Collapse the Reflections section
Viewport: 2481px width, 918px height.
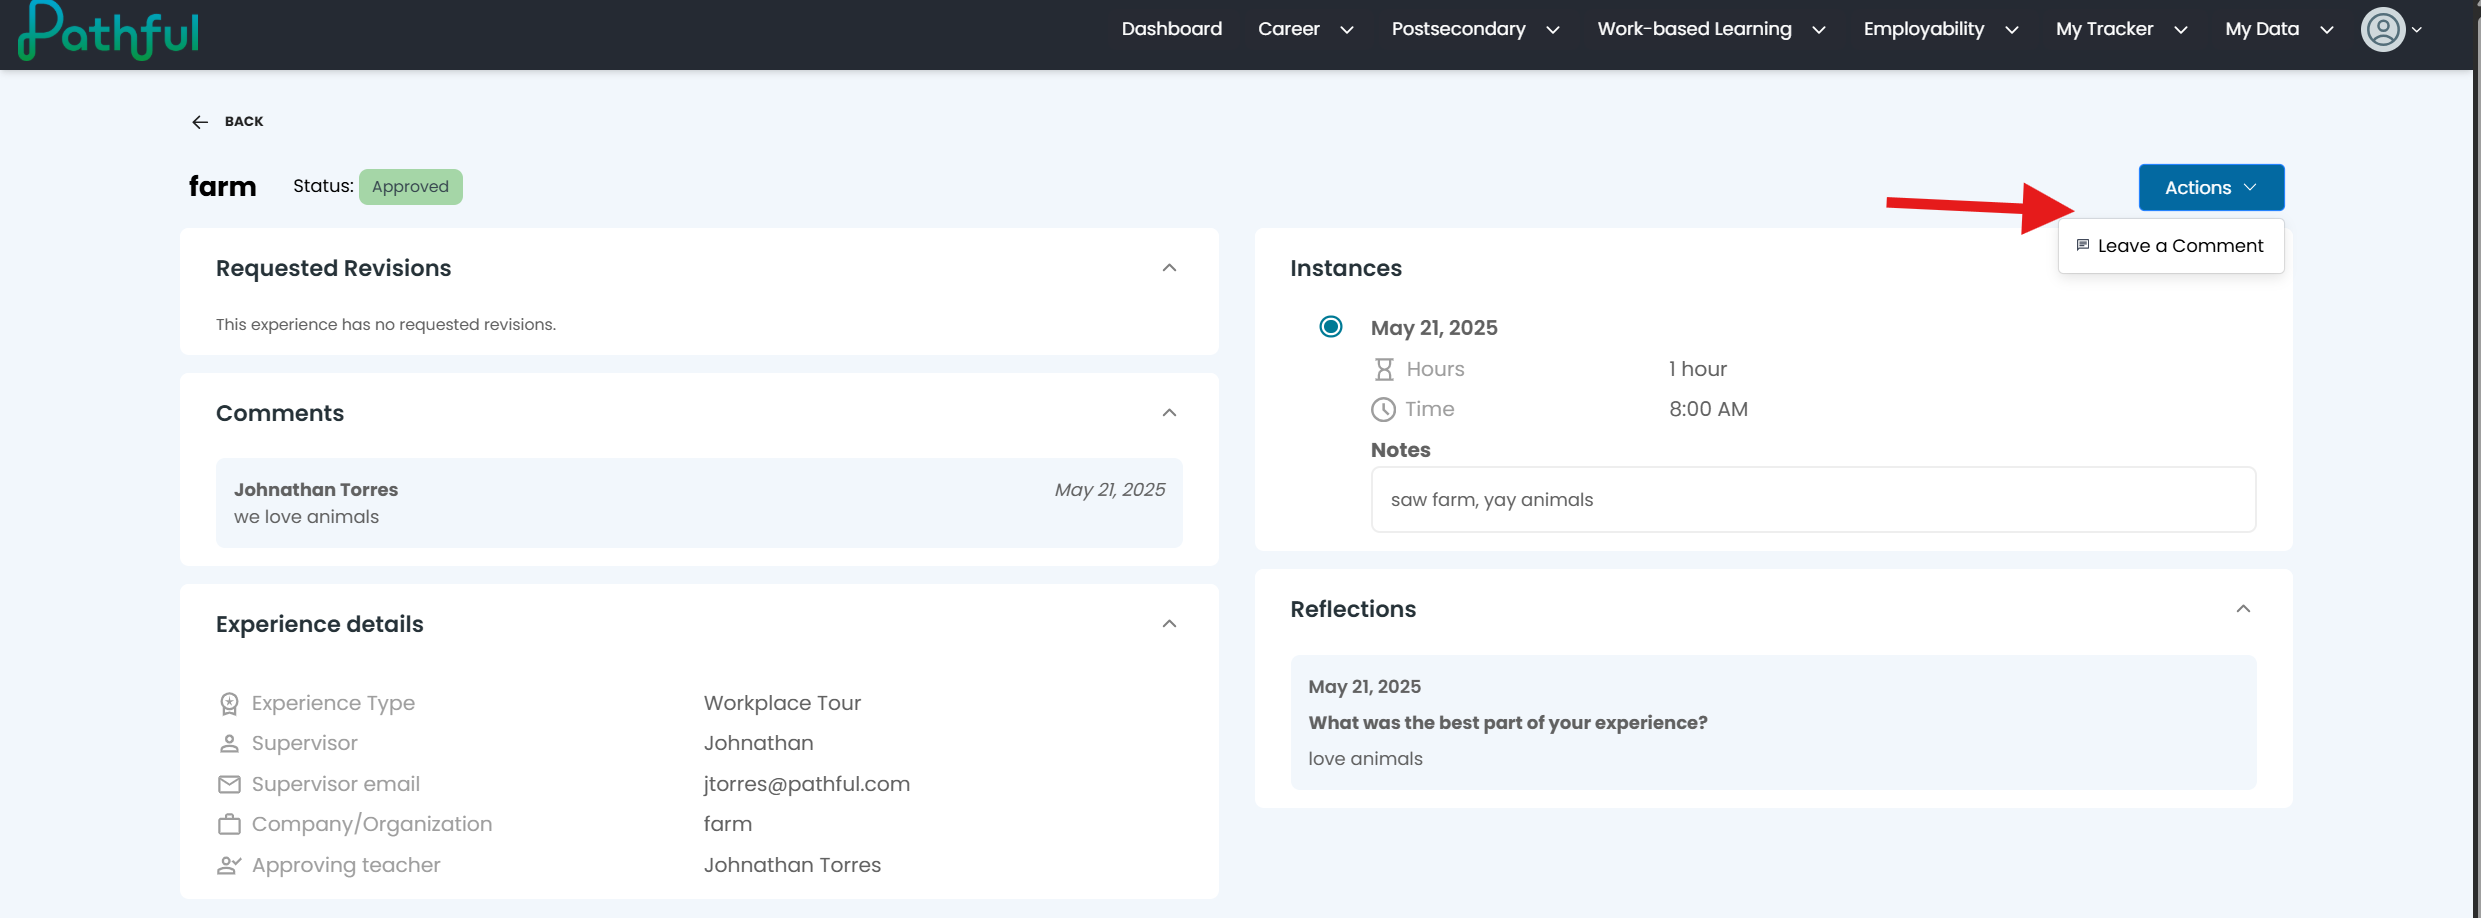pyautogui.click(x=2243, y=609)
